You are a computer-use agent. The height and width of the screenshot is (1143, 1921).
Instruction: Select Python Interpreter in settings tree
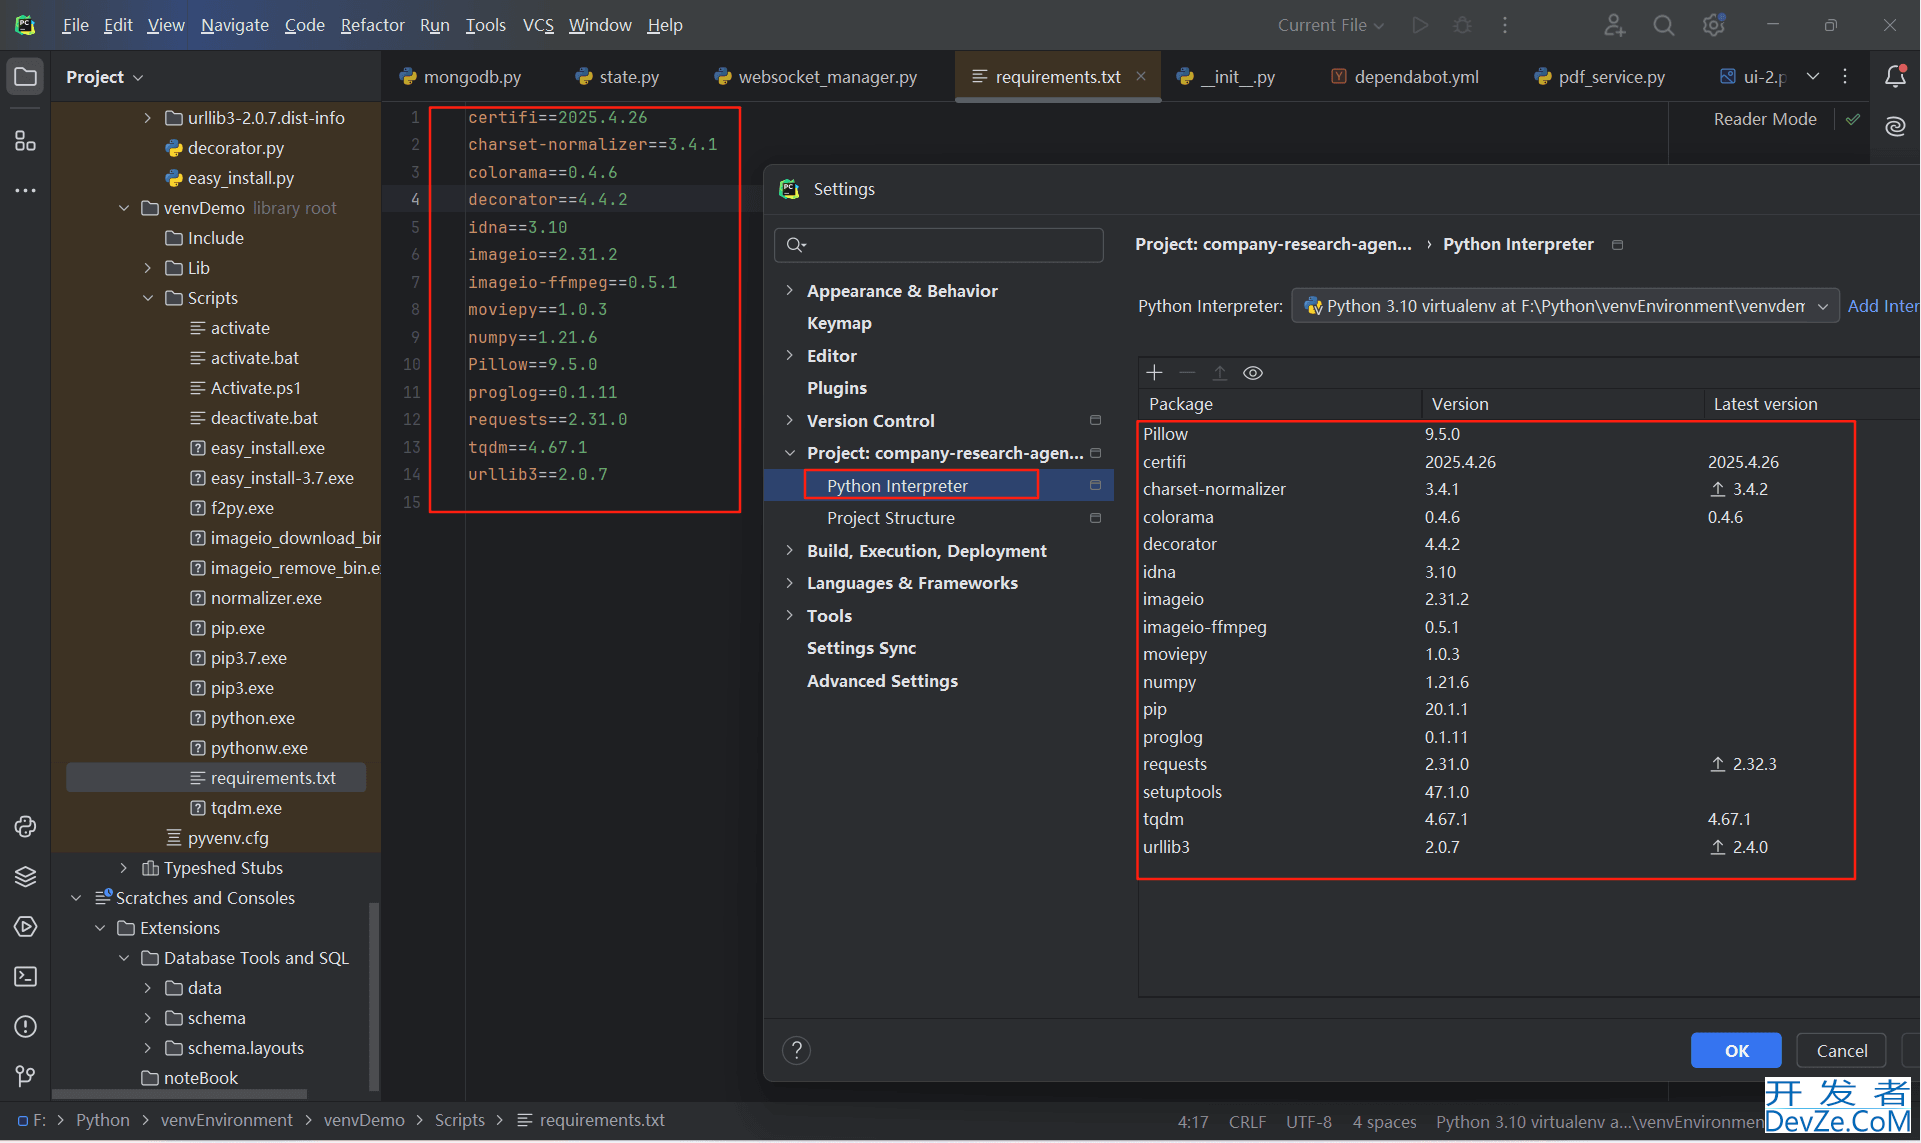(938, 486)
